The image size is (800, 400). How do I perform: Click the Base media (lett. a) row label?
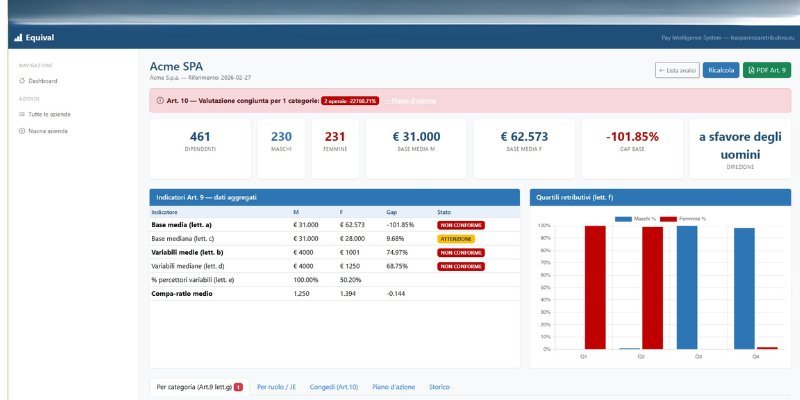tap(181, 225)
